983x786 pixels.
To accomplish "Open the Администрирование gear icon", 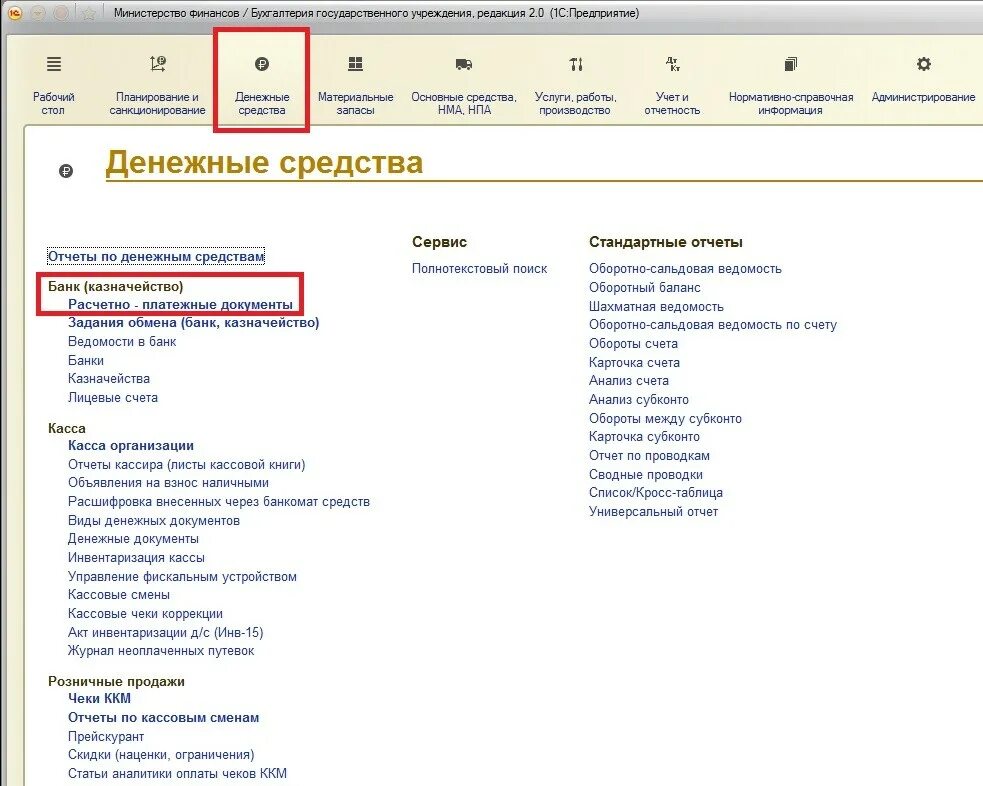I will (x=923, y=64).
